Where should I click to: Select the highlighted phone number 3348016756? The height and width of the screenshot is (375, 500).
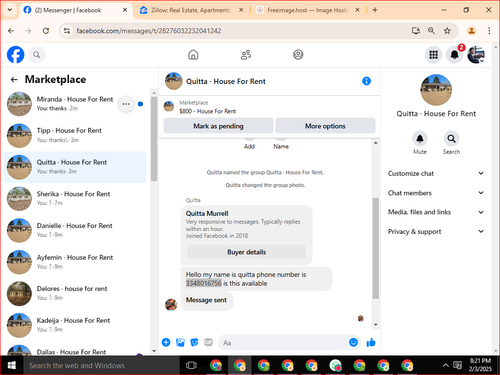pos(204,283)
